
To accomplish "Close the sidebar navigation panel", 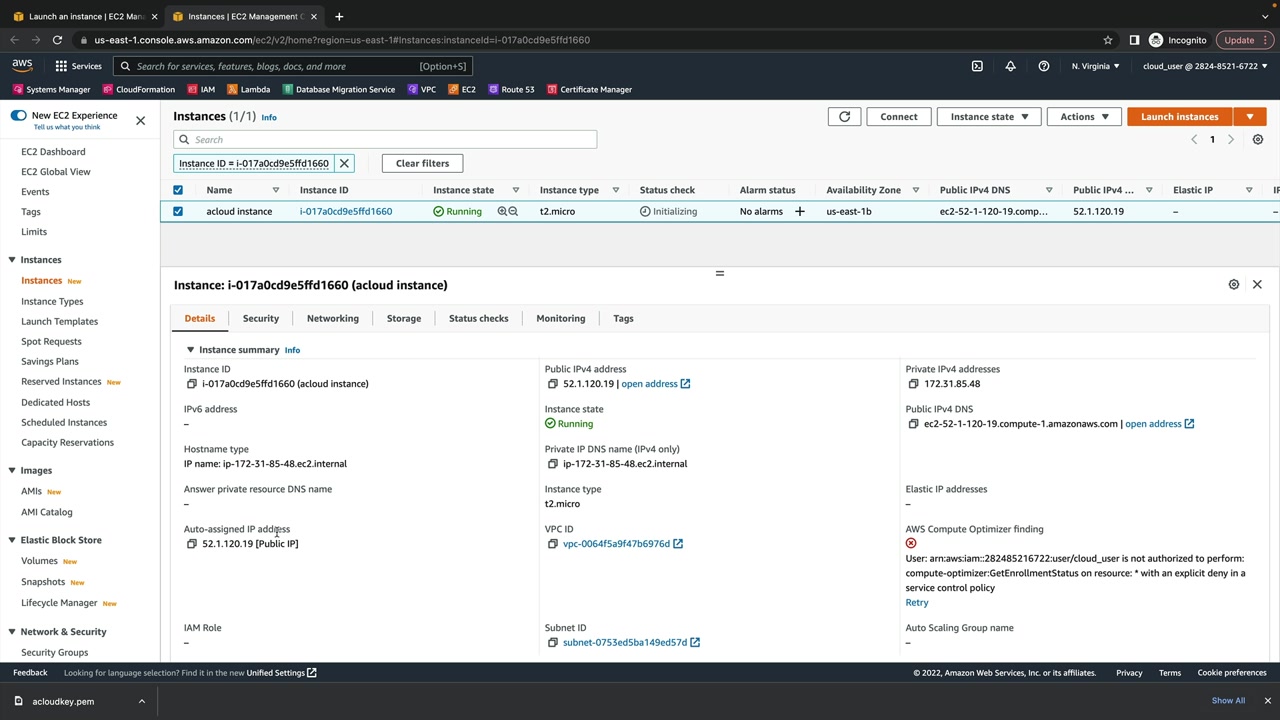I will (140, 120).
